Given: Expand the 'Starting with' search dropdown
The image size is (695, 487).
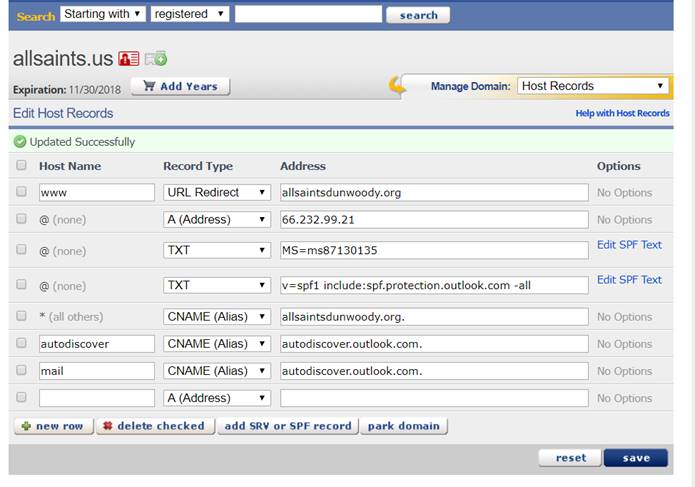Looking at the screenshot, I should pyautogui.click(x=102, y=14).
